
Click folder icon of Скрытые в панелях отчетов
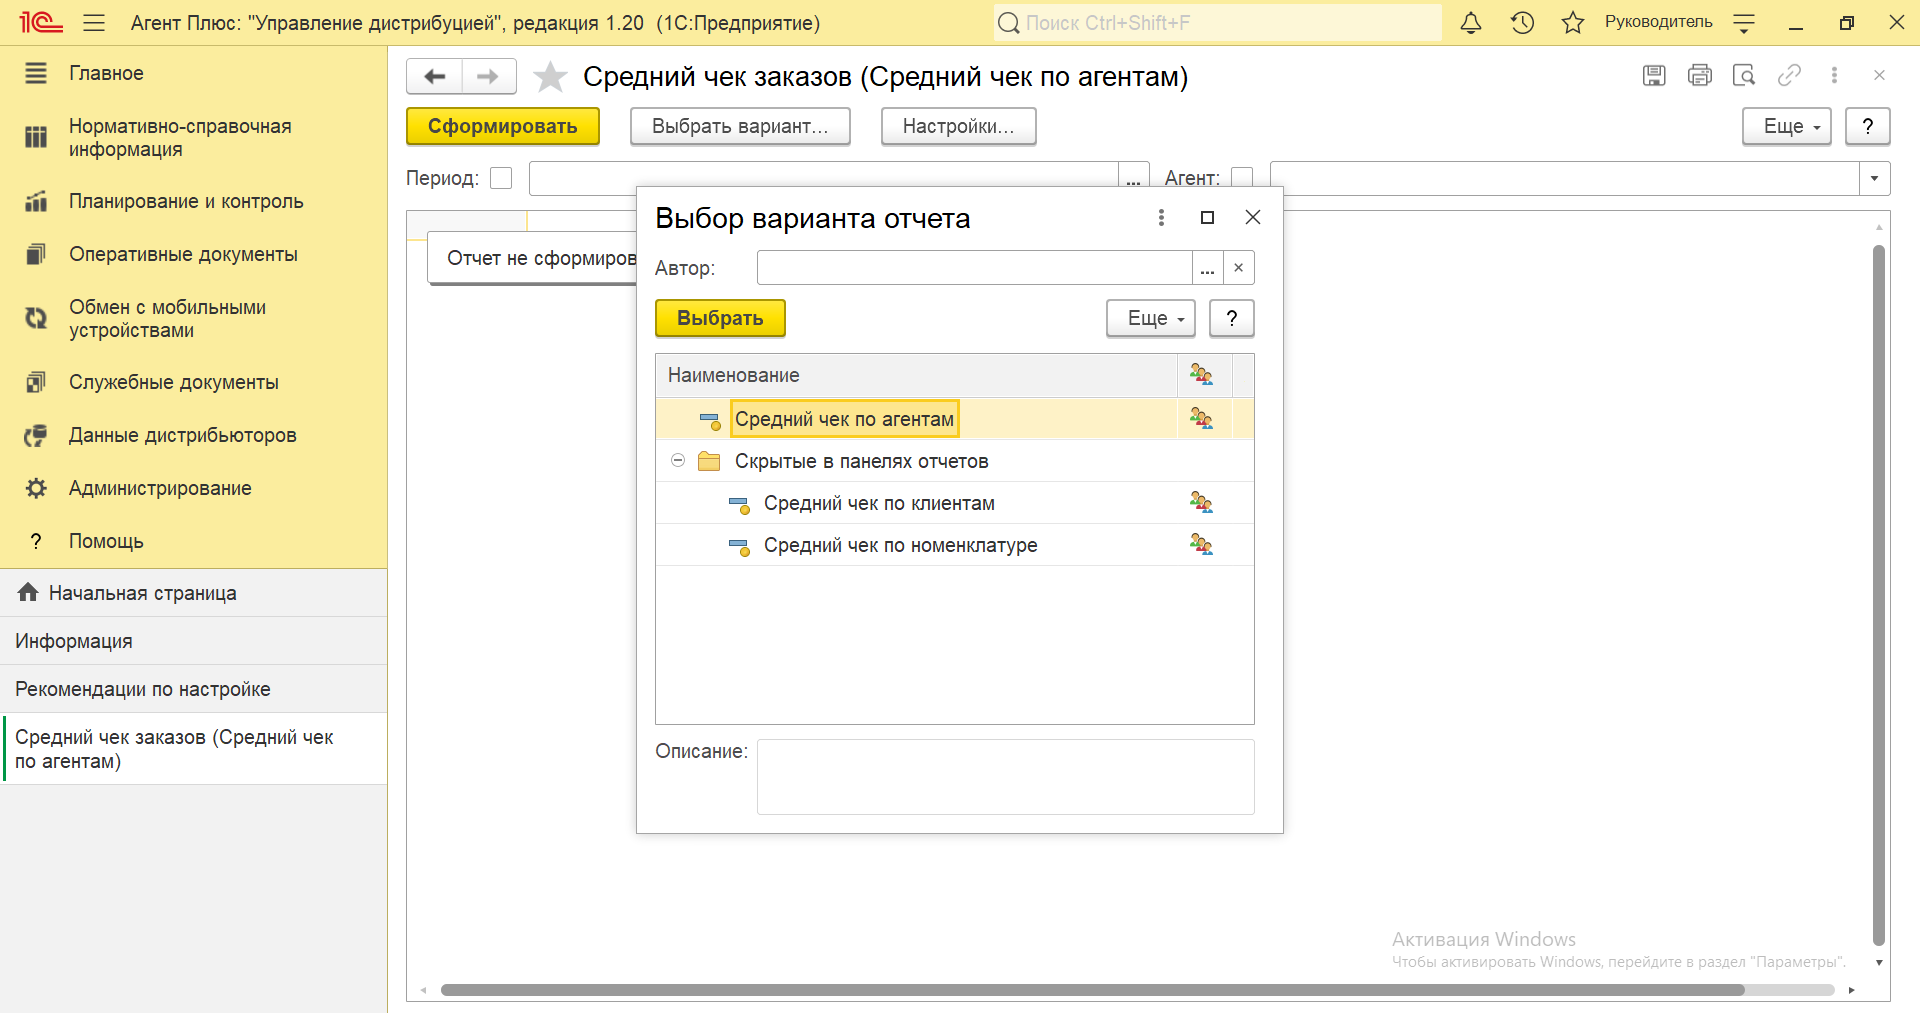pos(709,461)
